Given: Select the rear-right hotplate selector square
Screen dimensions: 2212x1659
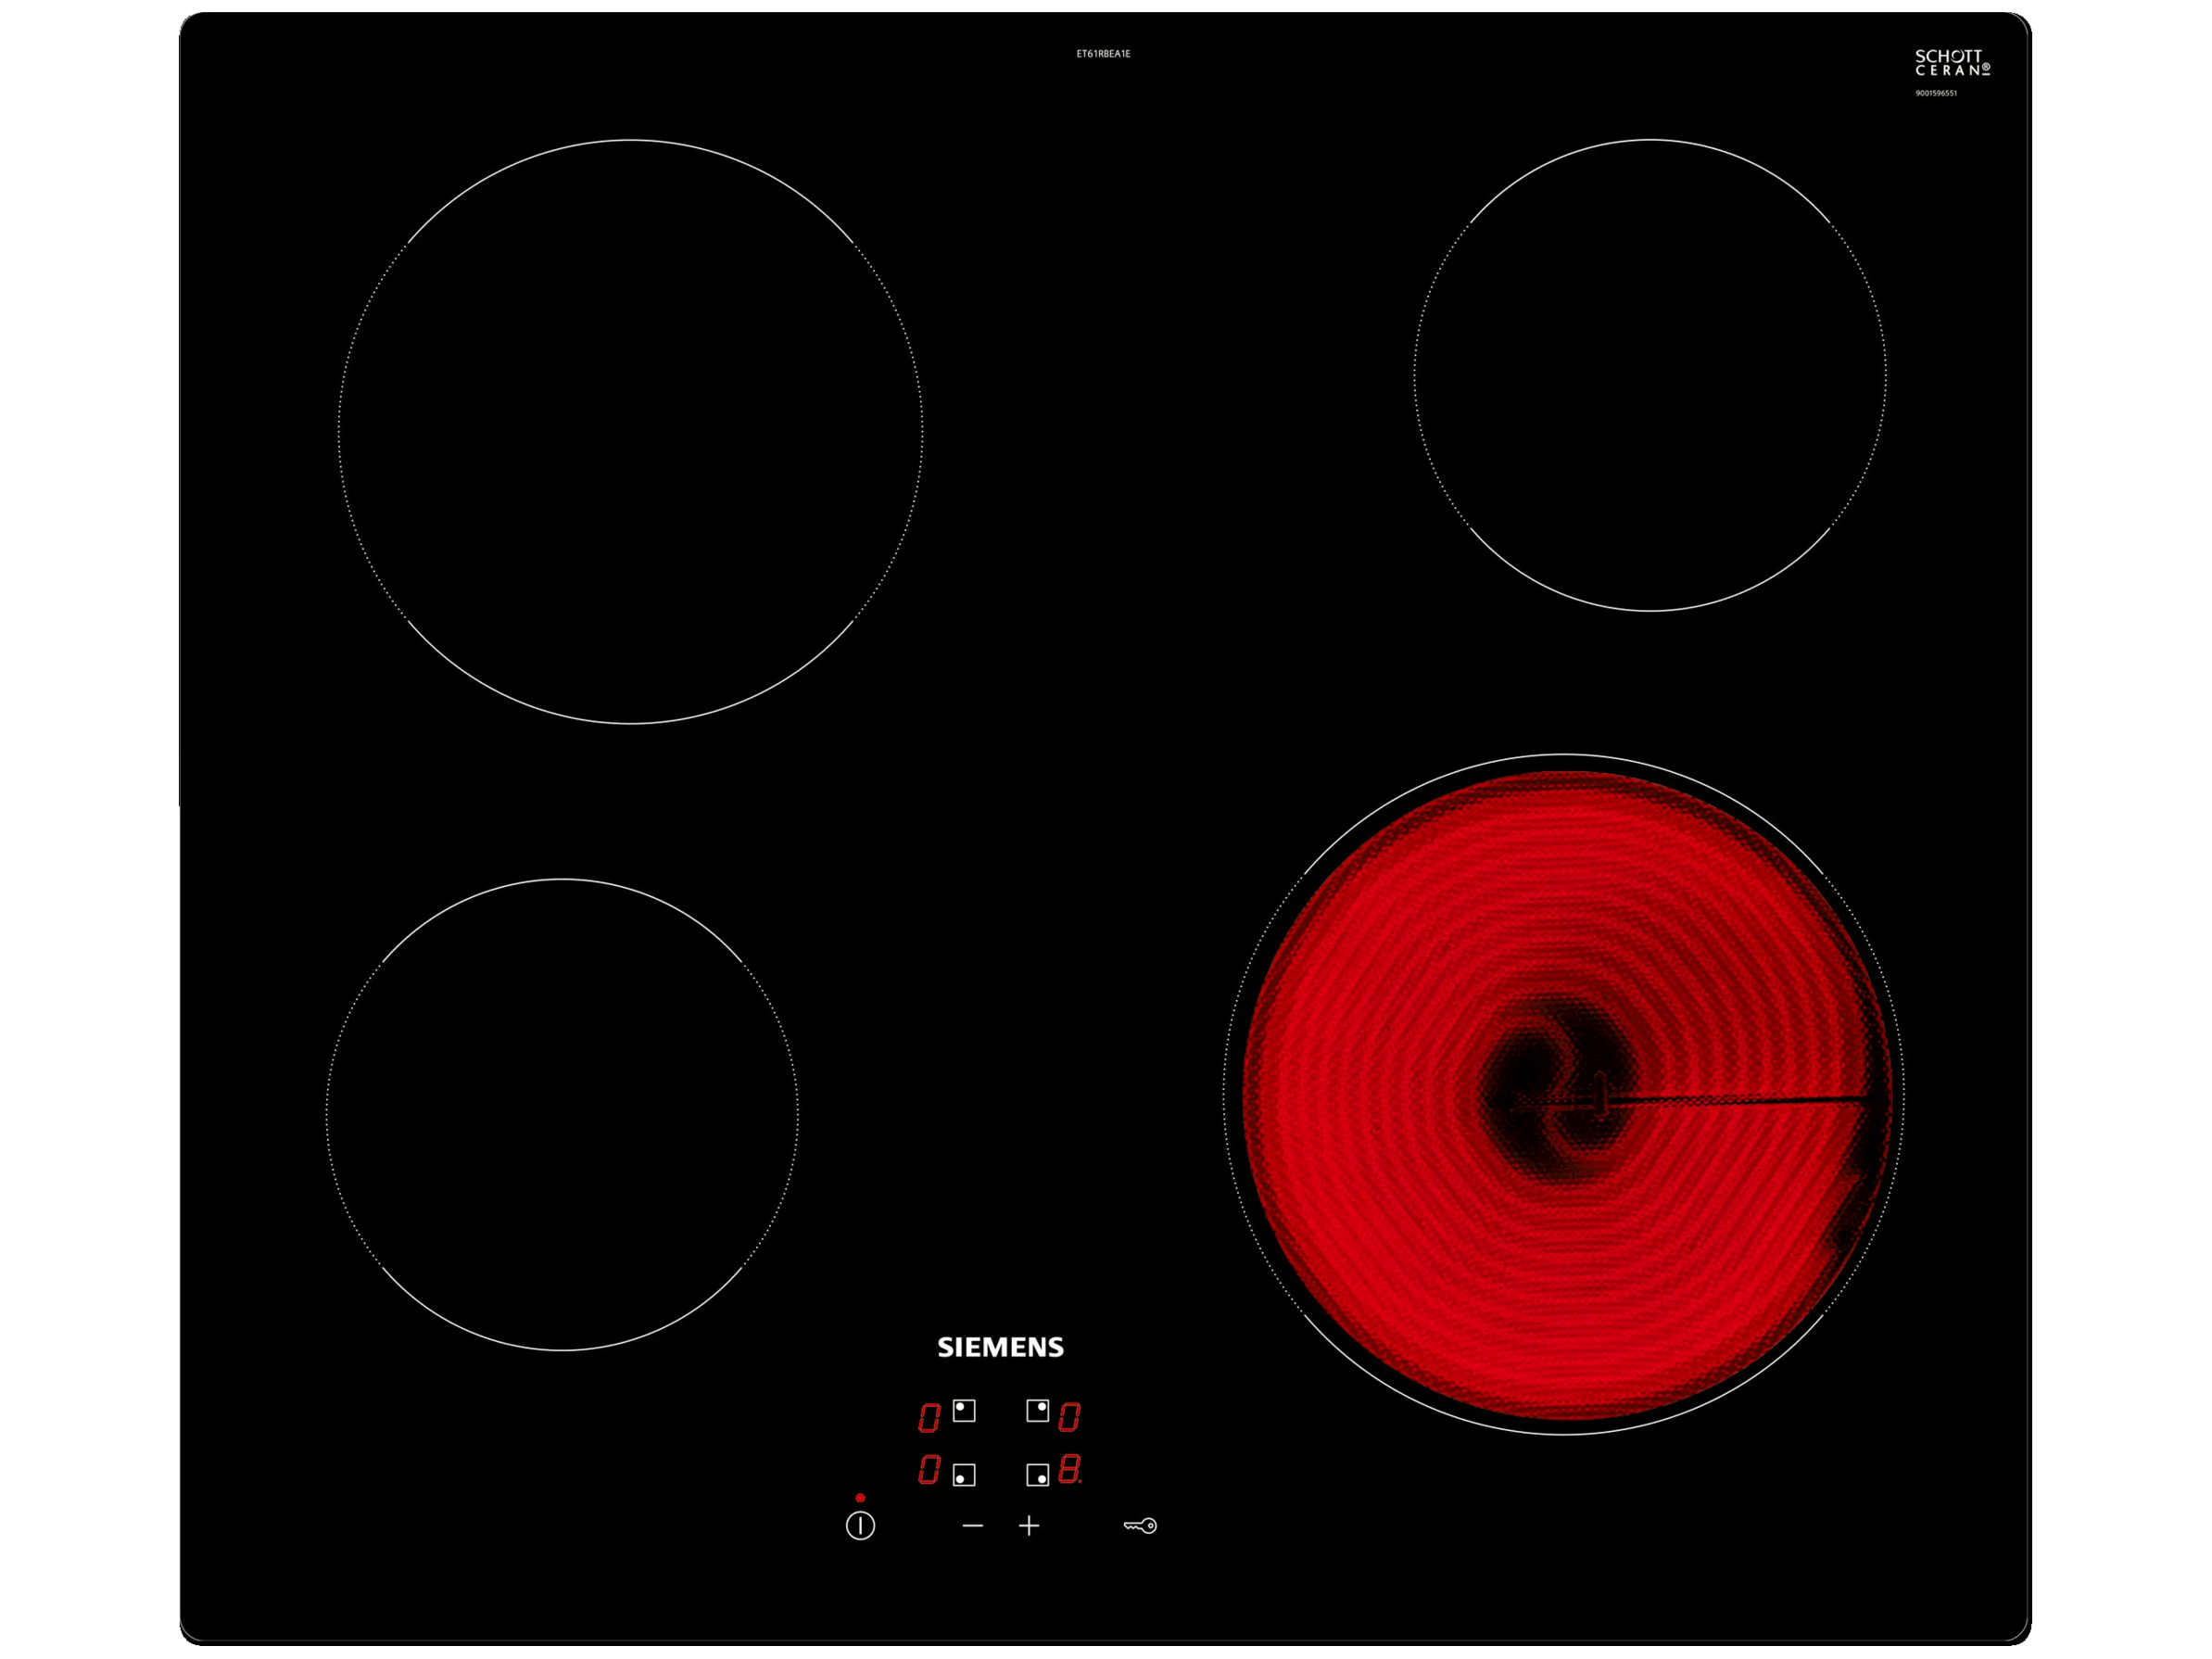Looking at the screenshot, I should pyautogui.click(x=1037, y=1410).
